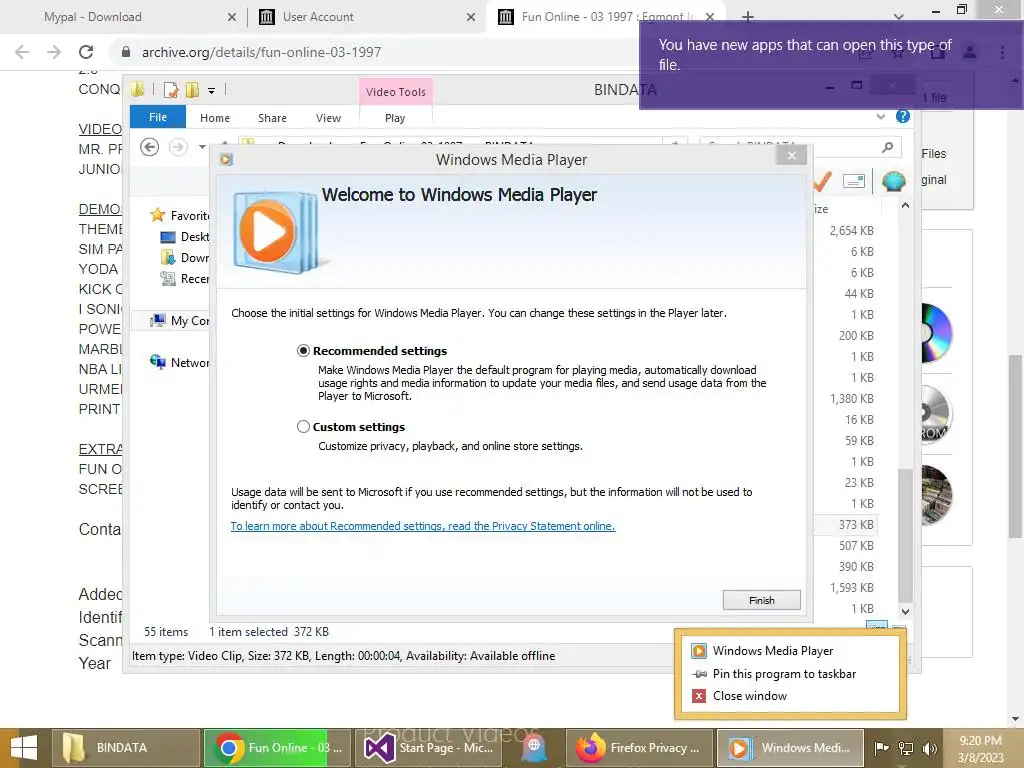Click the new apps notification banner
The width and height of the screenshot is (1024, 768).
point(831,65)
